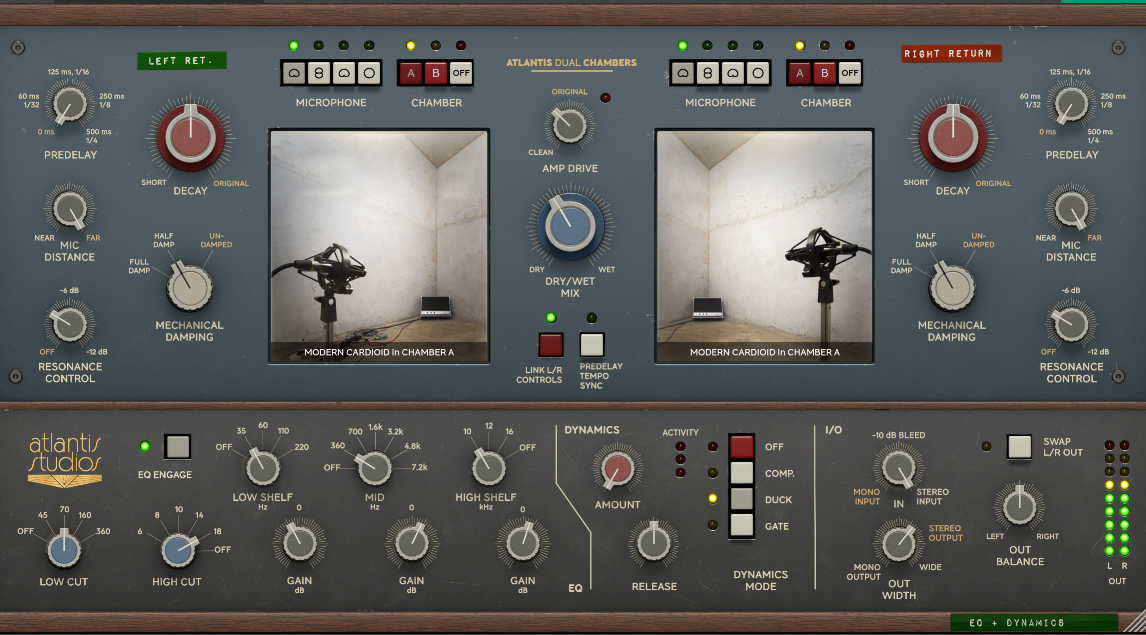This screenshot has width=1146, height=635.
Task: Choose the figure-8 microphone on the right return
Action: pos(708,73)
